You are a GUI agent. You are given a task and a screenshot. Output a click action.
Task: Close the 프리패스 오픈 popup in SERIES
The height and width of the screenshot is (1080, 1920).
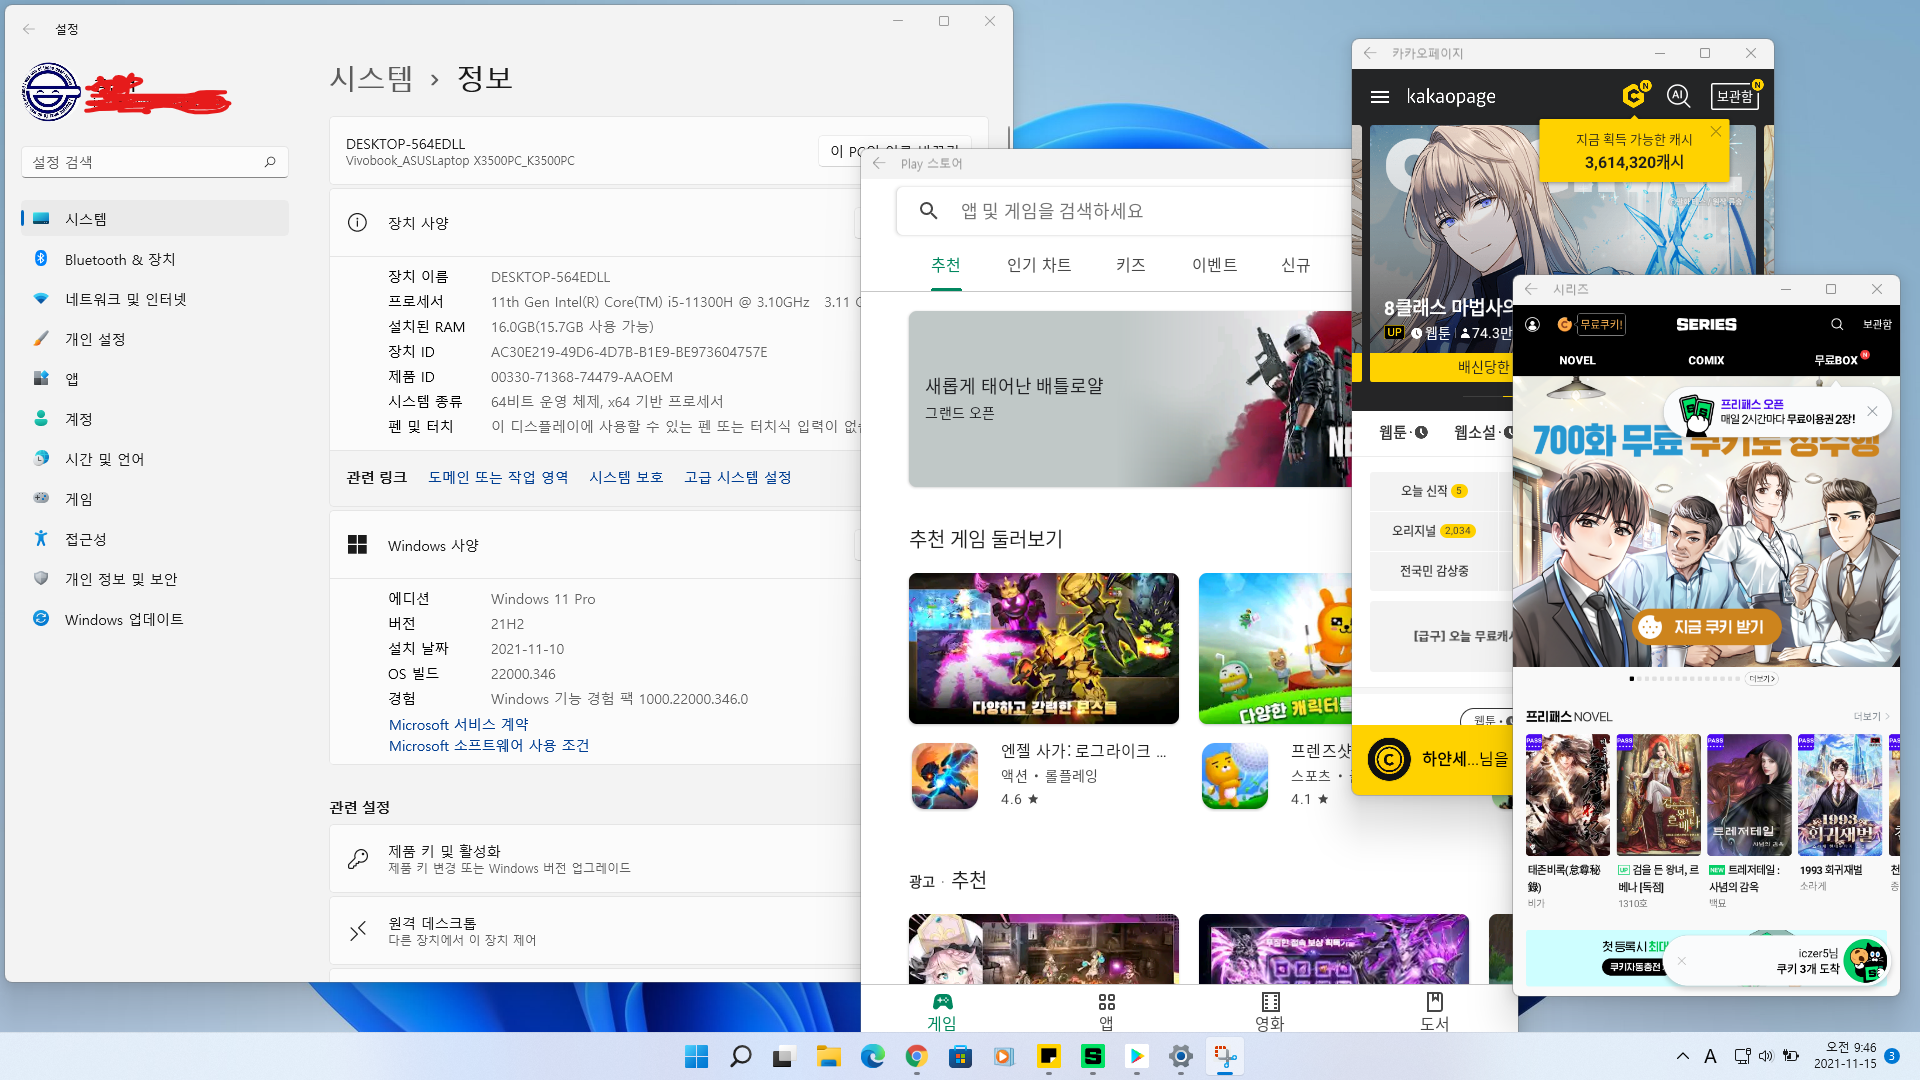(1872, 411)
